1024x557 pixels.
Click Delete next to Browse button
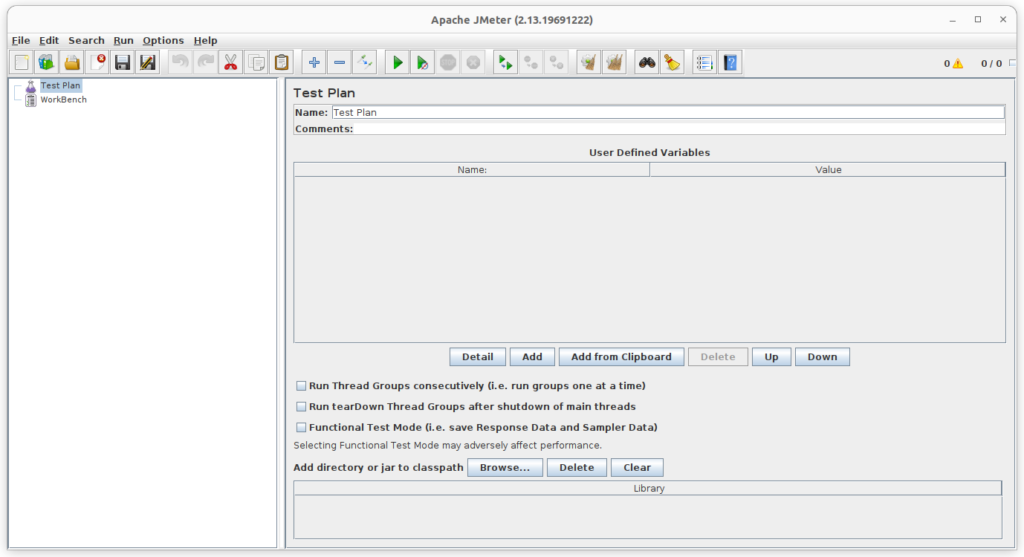coord(577,468)
